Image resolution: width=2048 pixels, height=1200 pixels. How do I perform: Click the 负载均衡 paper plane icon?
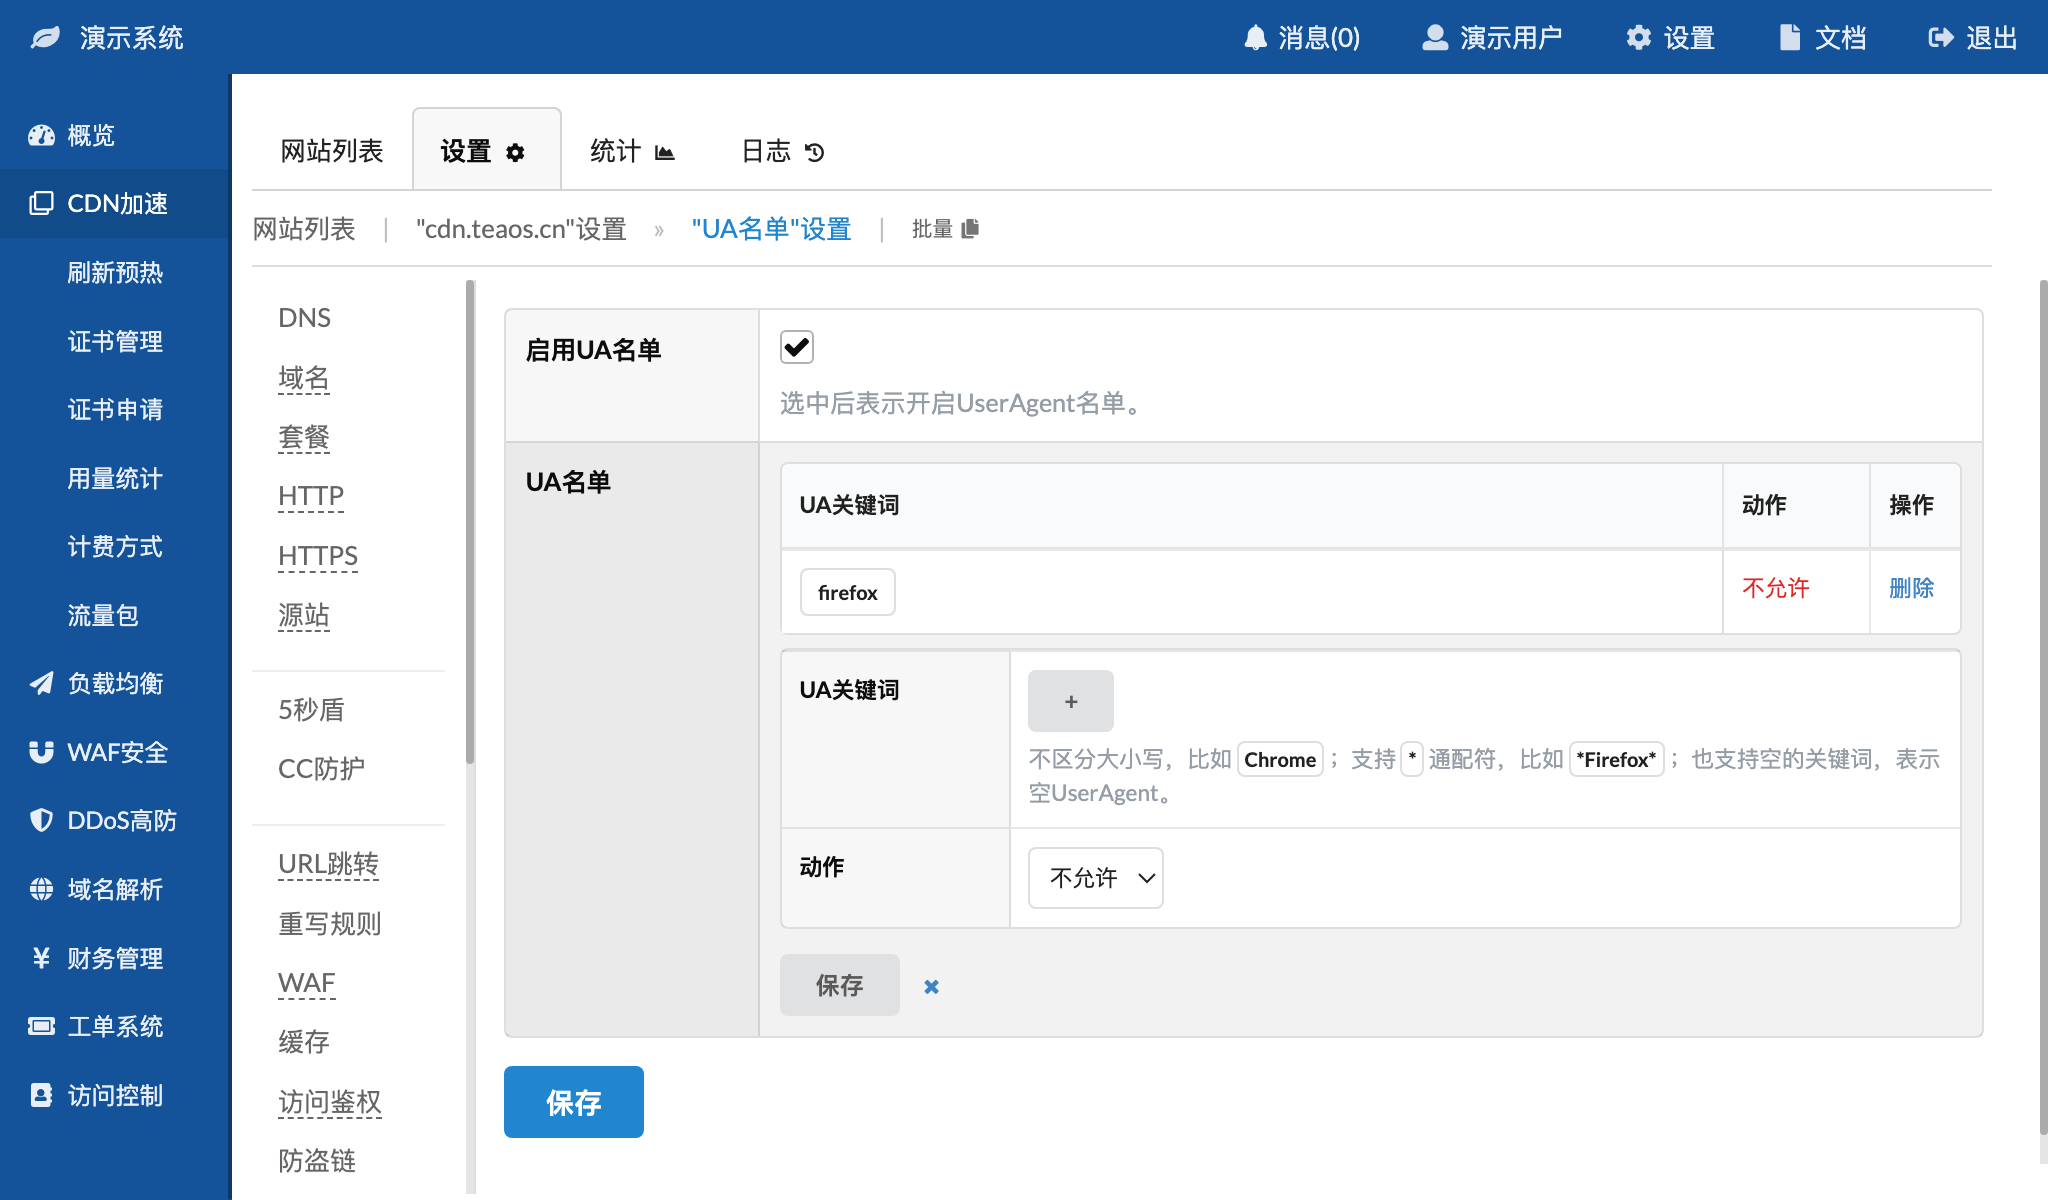click(x=41, y=683)
